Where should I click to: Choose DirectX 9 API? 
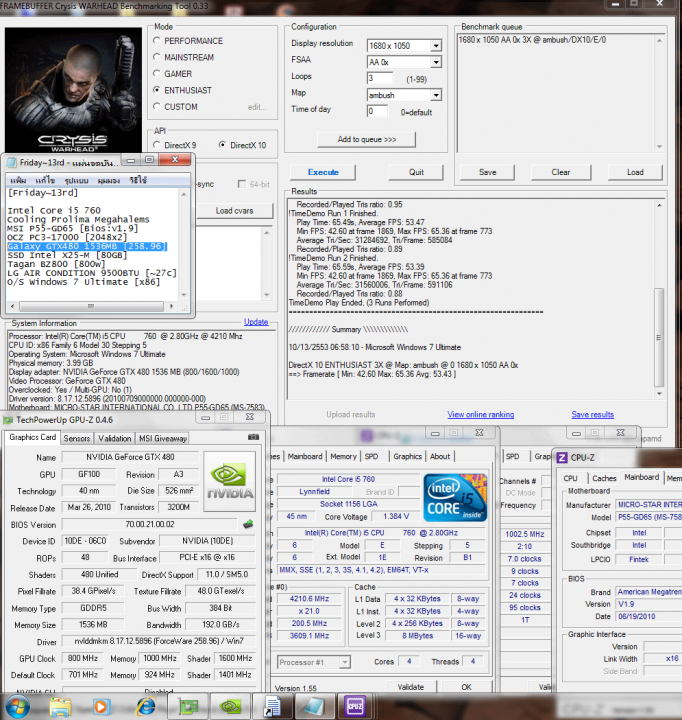[x=157, y=145]
